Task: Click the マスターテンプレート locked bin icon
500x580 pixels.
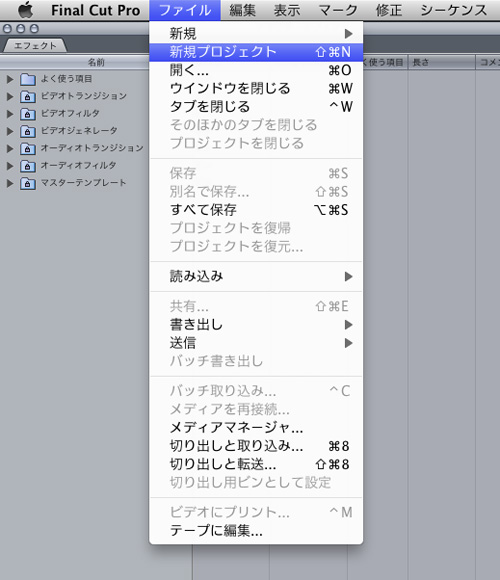Action: tap(28, 183)
